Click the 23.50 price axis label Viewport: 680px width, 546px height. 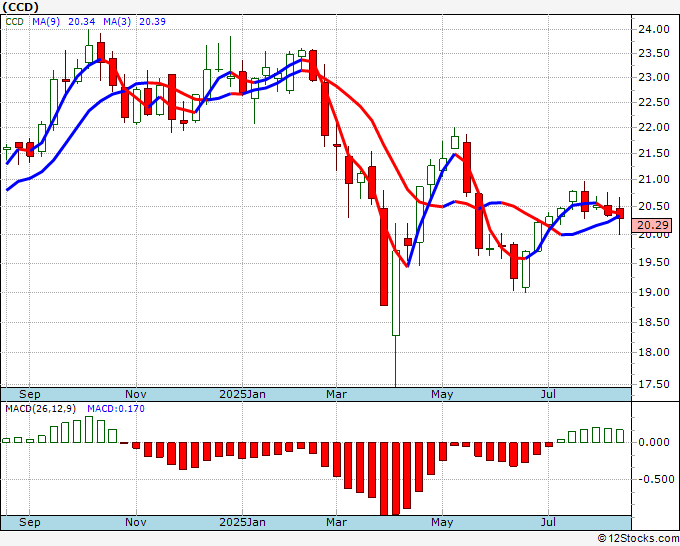point(654,54)
